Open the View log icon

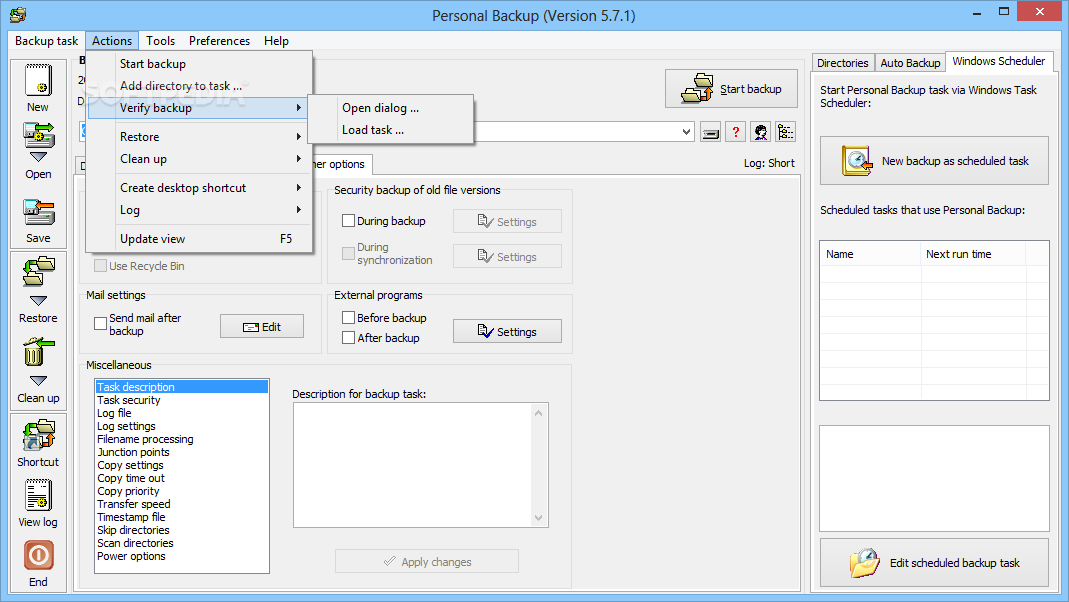[38, 495]
